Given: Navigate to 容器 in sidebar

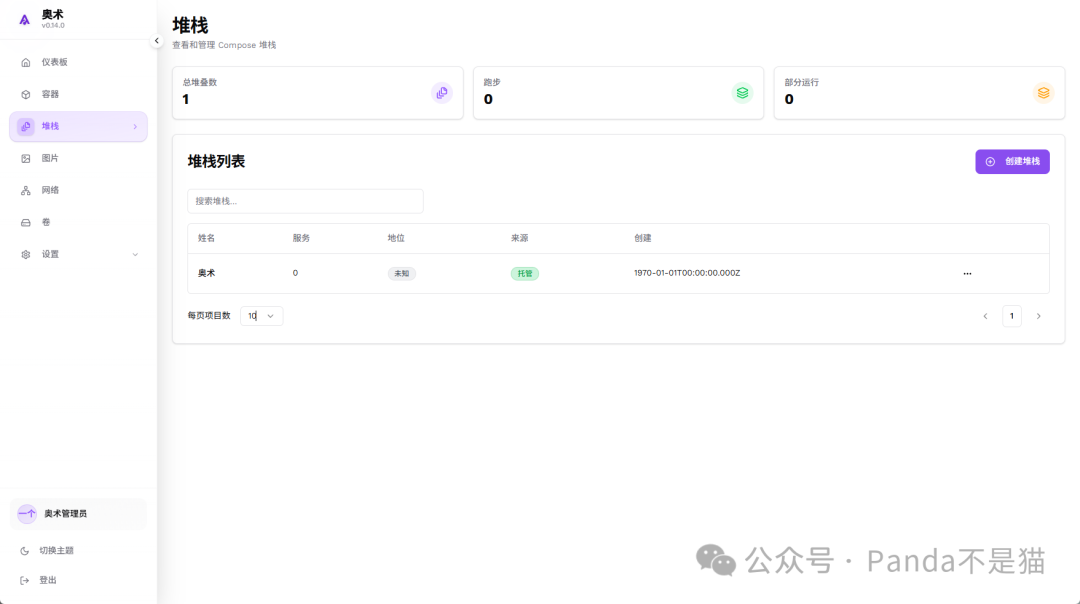Looking at the screenshot, I should (78, 94).
